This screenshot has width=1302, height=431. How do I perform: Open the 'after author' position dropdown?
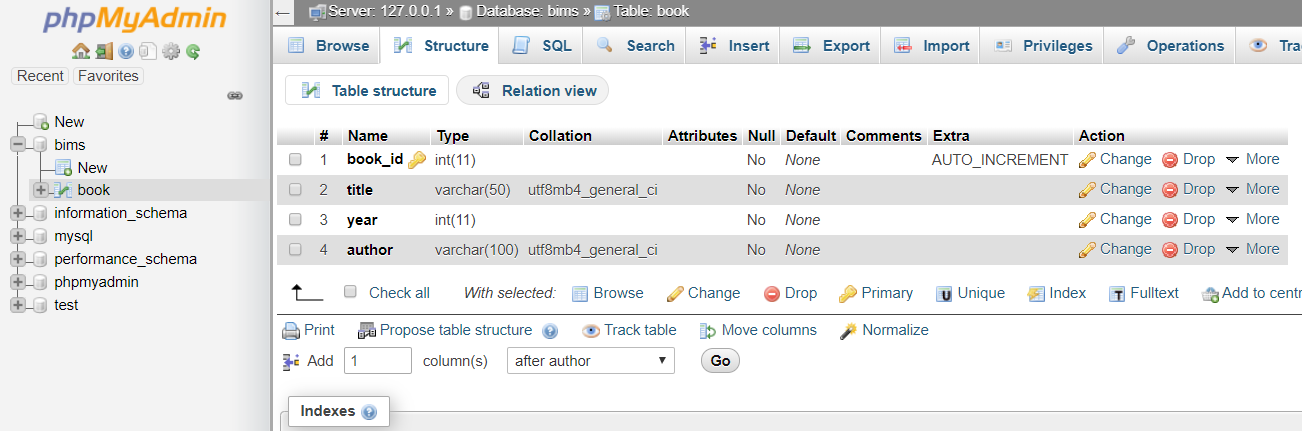590,361
